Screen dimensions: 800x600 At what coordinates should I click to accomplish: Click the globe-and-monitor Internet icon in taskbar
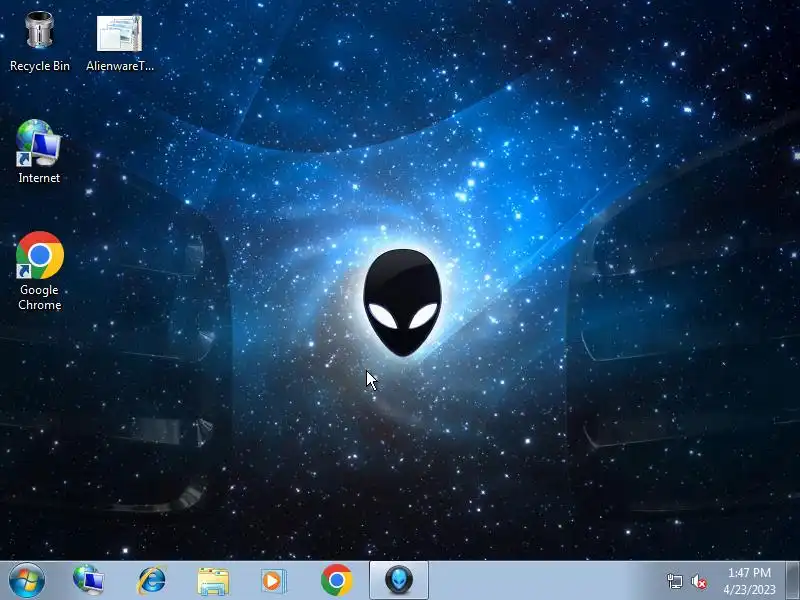pos(88,581)
